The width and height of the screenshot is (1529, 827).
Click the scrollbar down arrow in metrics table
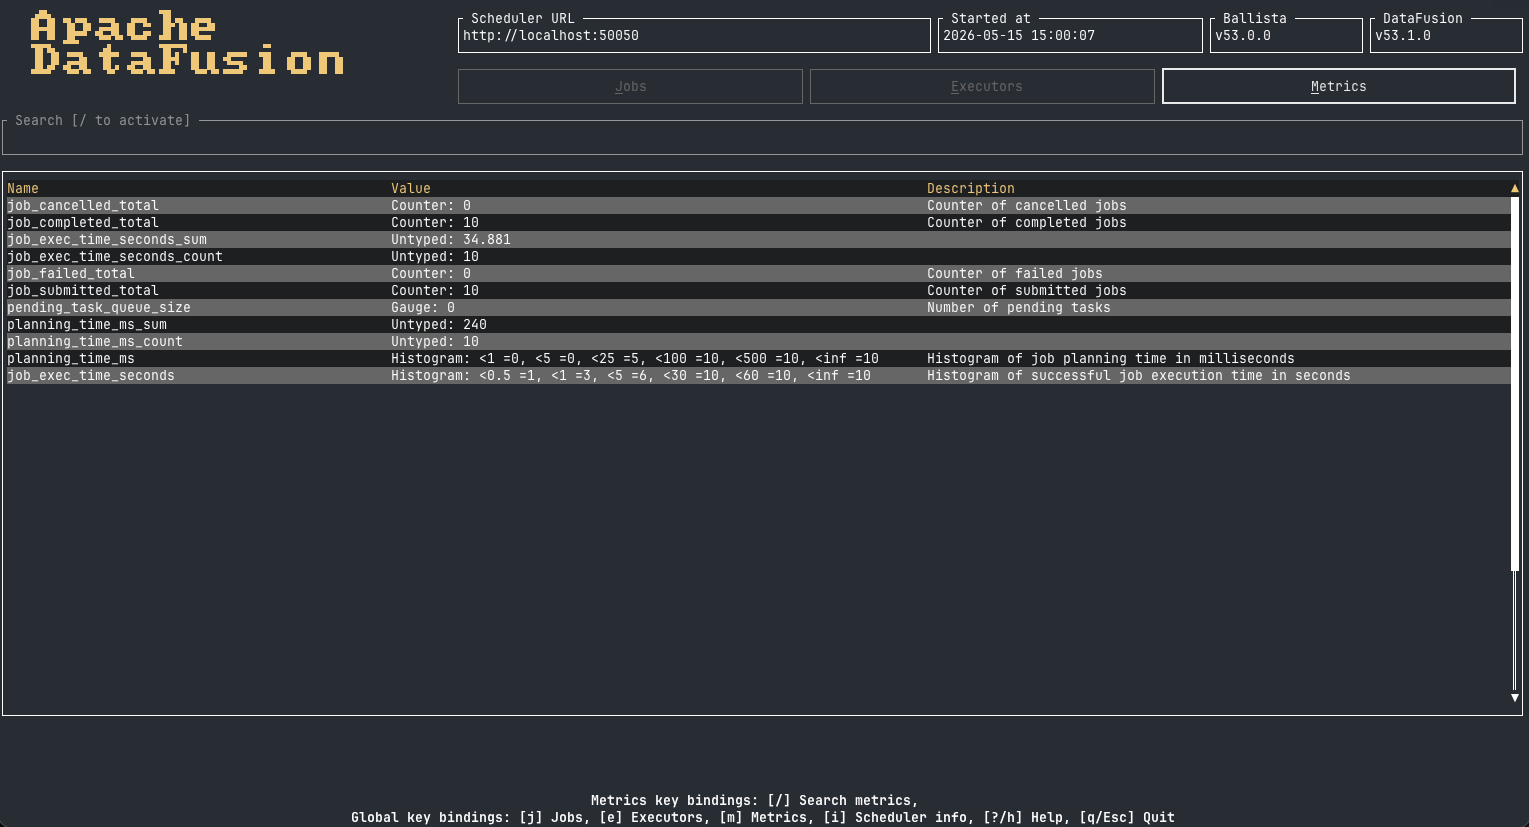click(1515, 698)
